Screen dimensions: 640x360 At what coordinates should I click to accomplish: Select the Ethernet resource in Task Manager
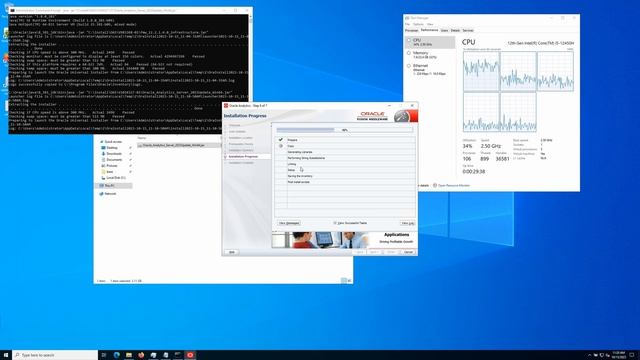[430, 69]
